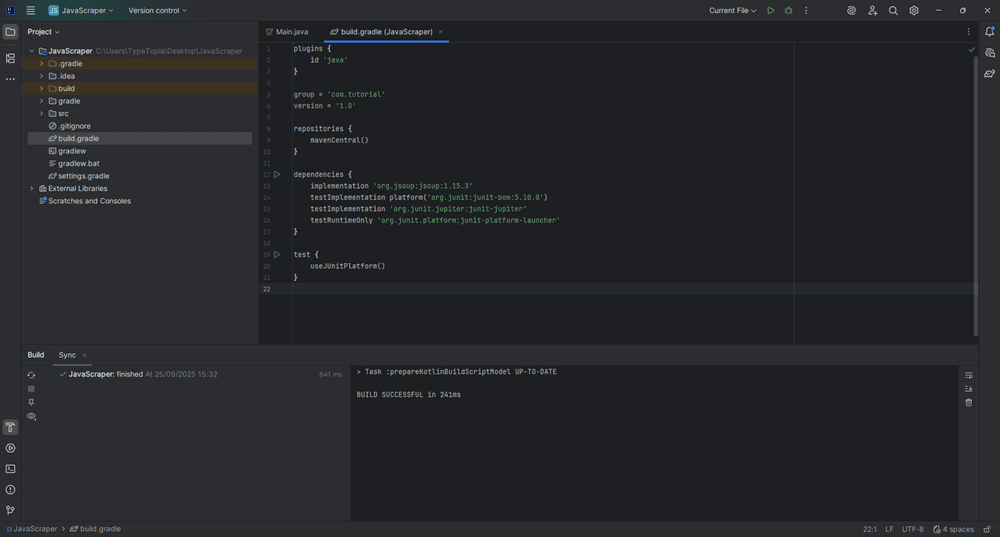Toggle scroll to end in build output

click(968, 389)
